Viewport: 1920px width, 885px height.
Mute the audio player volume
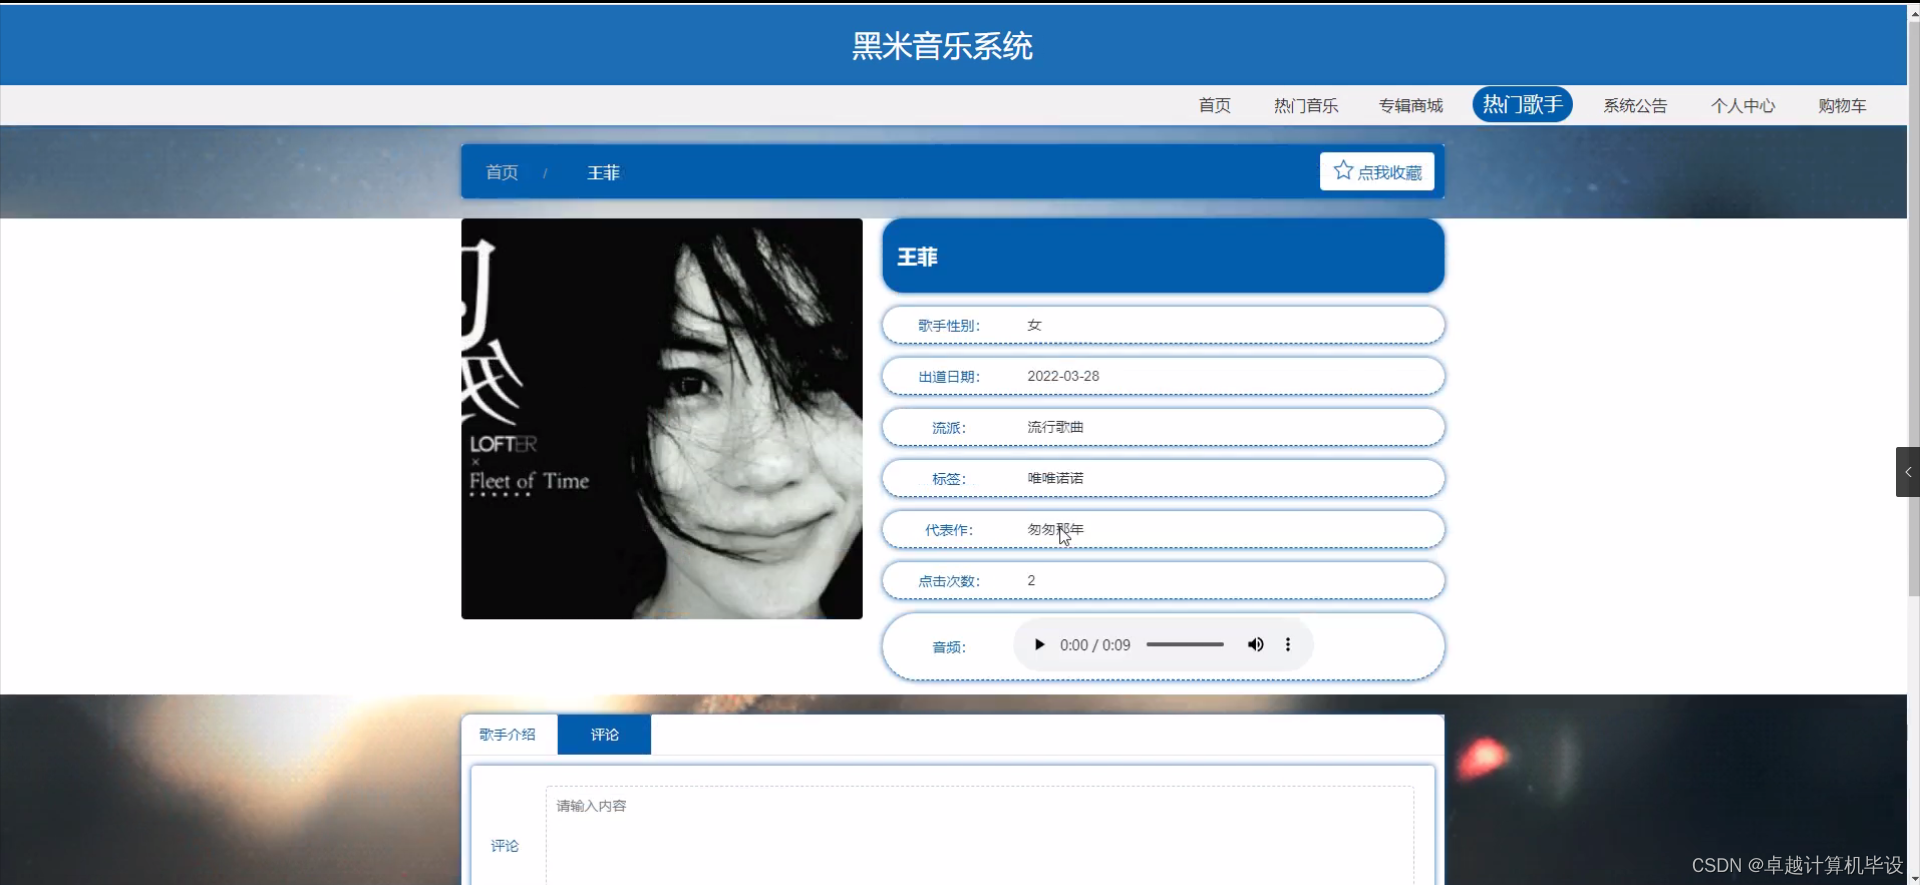click(x=1255, y=645)
